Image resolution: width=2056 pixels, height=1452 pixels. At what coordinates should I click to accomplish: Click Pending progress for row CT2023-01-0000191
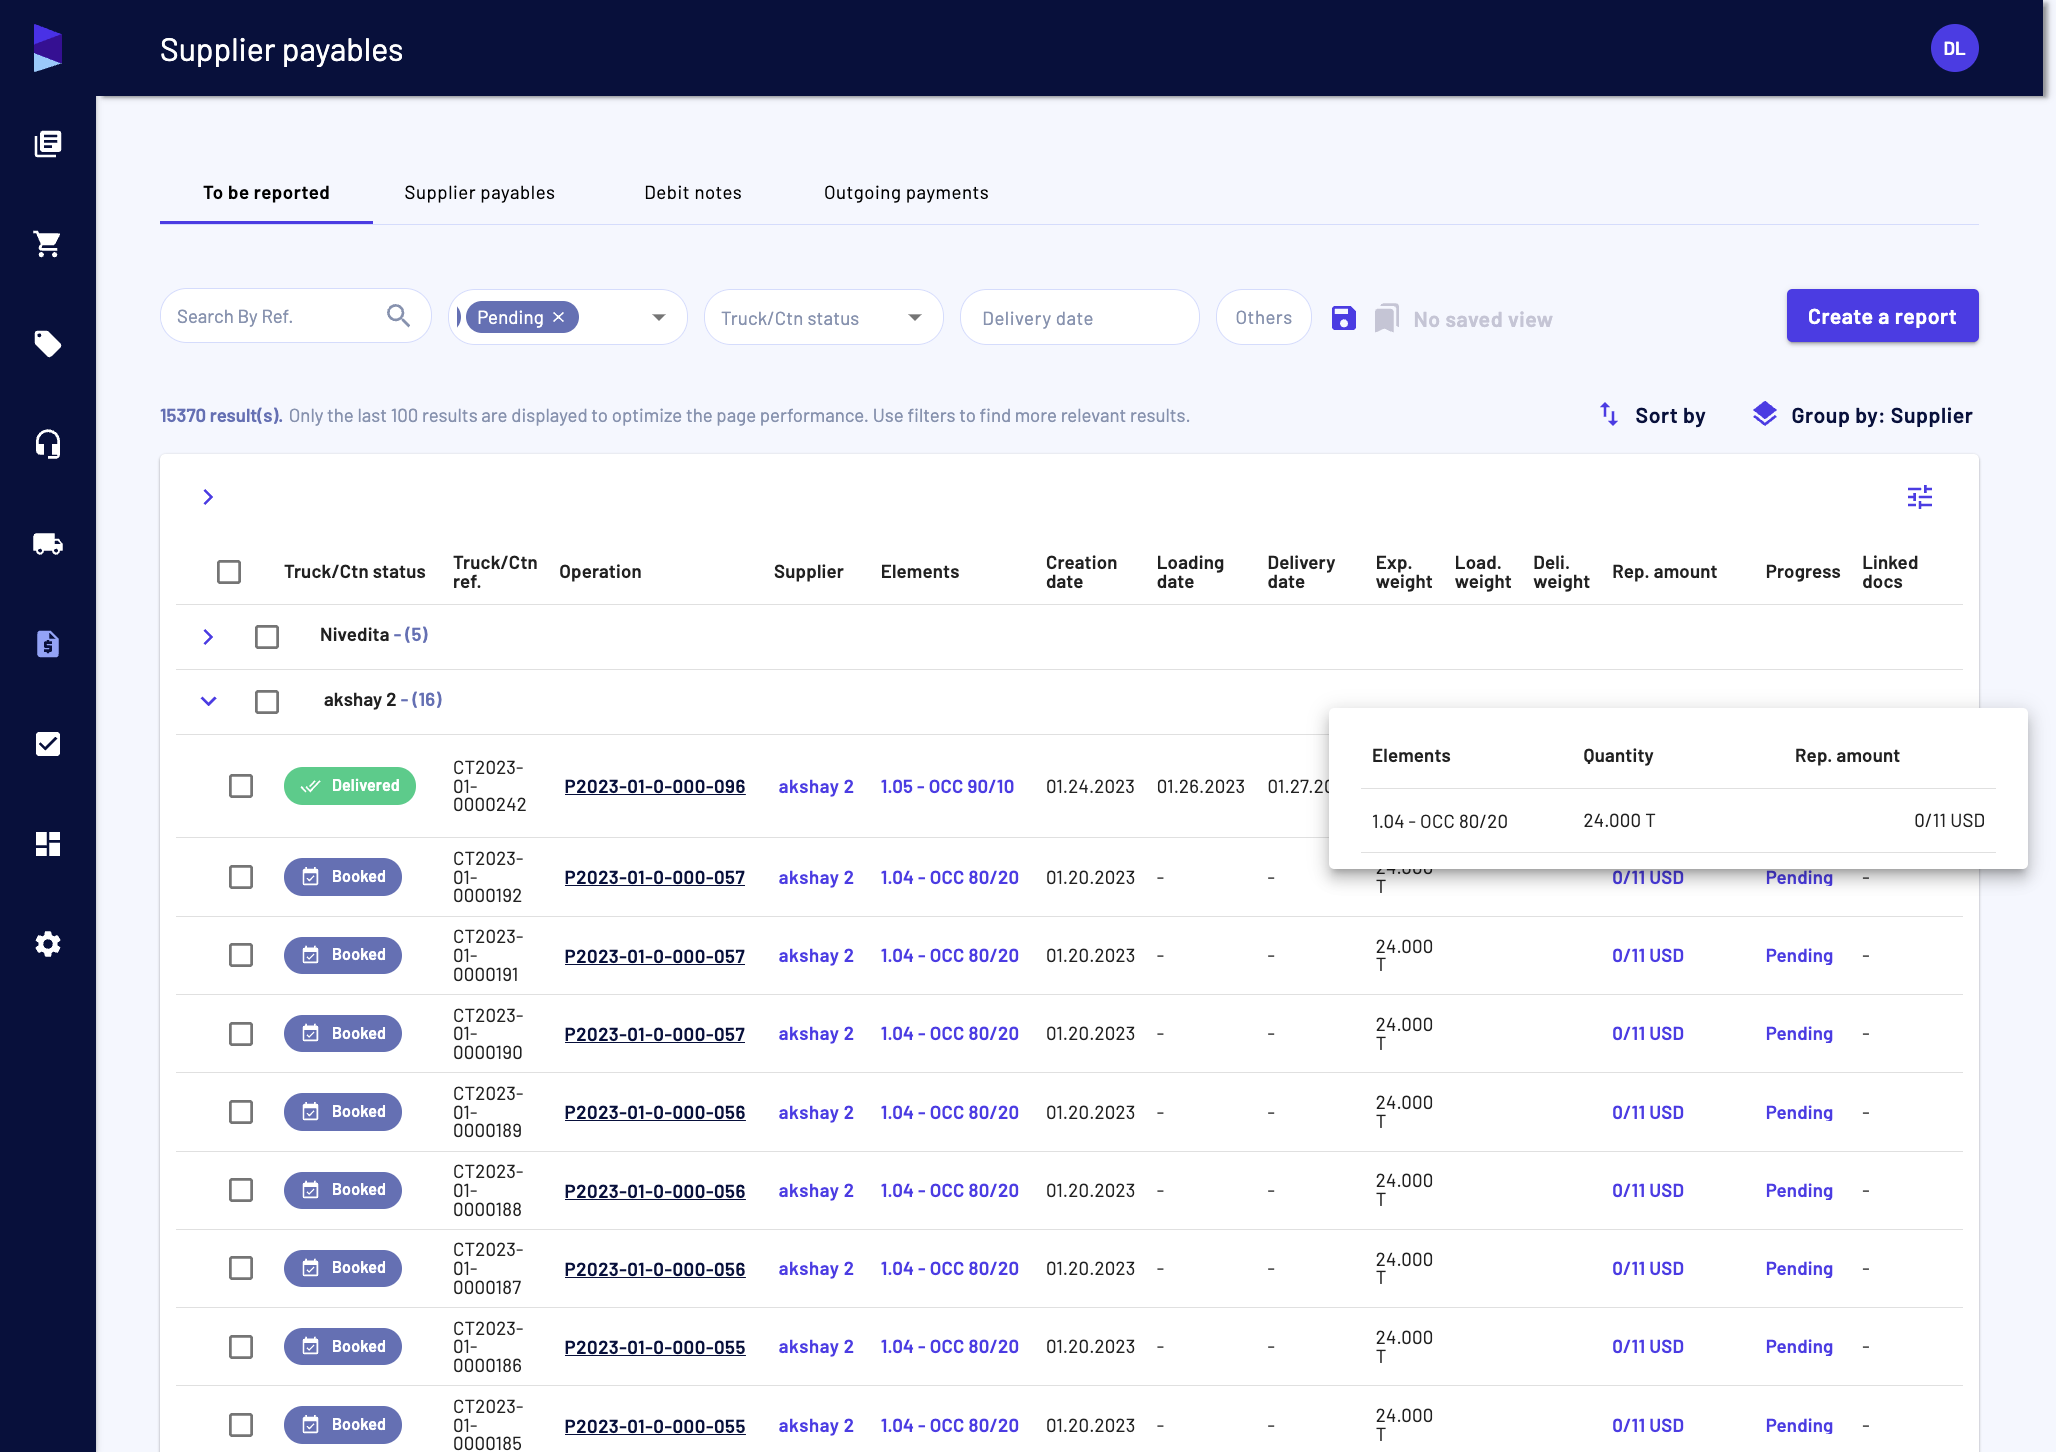coord(1799,956)
